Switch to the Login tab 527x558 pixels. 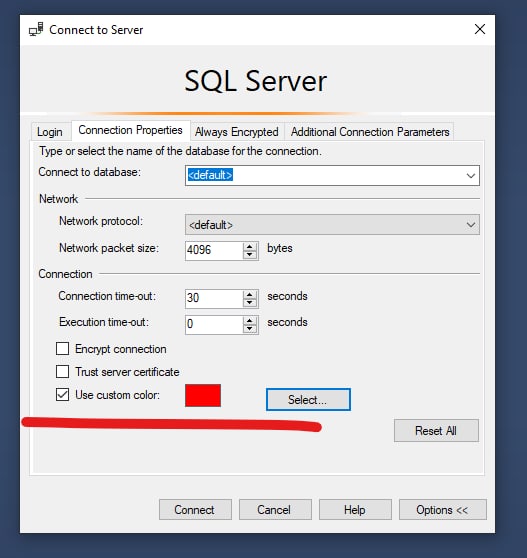click(49, 132)
